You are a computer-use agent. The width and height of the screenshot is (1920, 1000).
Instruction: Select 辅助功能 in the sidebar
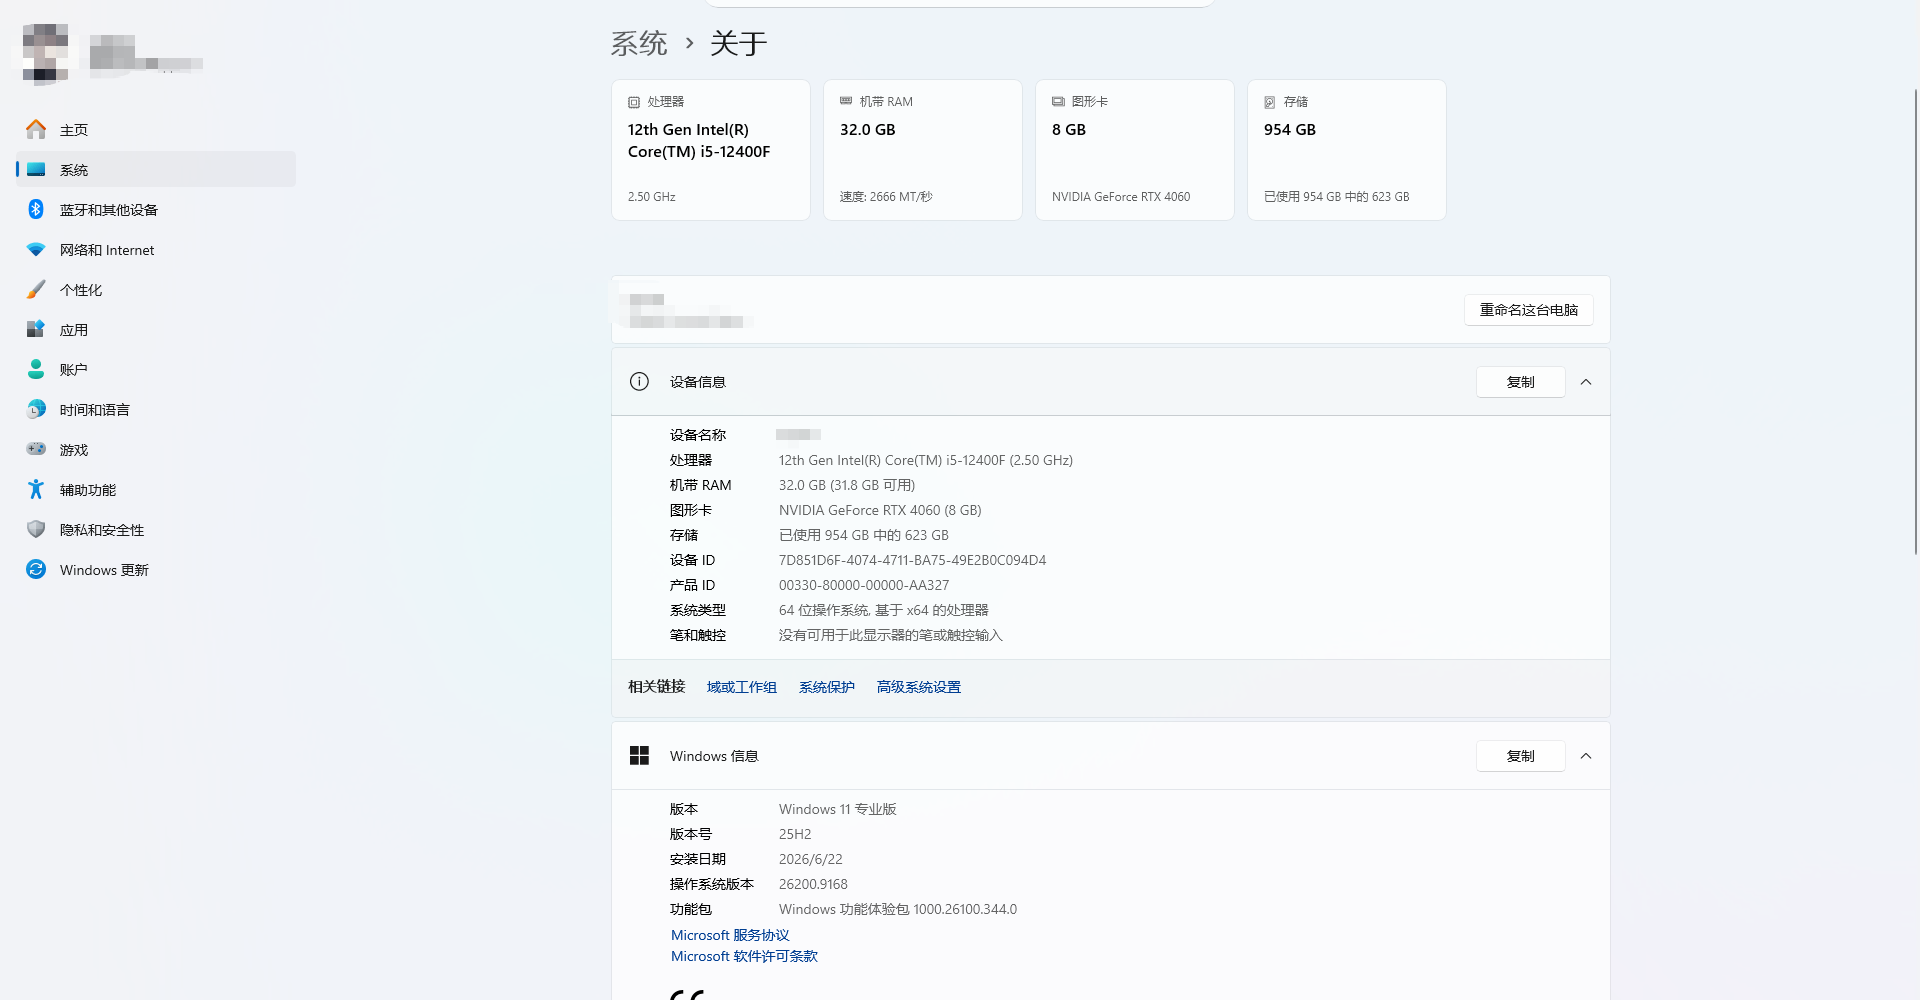156,489
